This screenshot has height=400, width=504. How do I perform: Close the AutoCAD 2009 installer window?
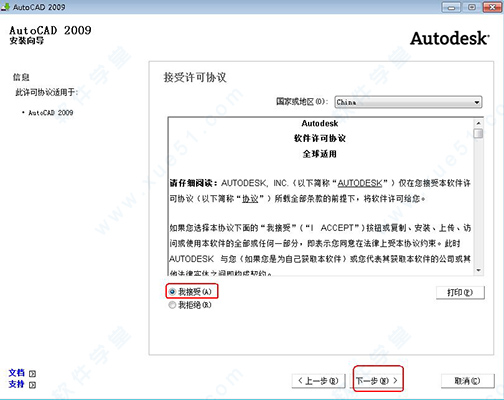click(492, 7)
